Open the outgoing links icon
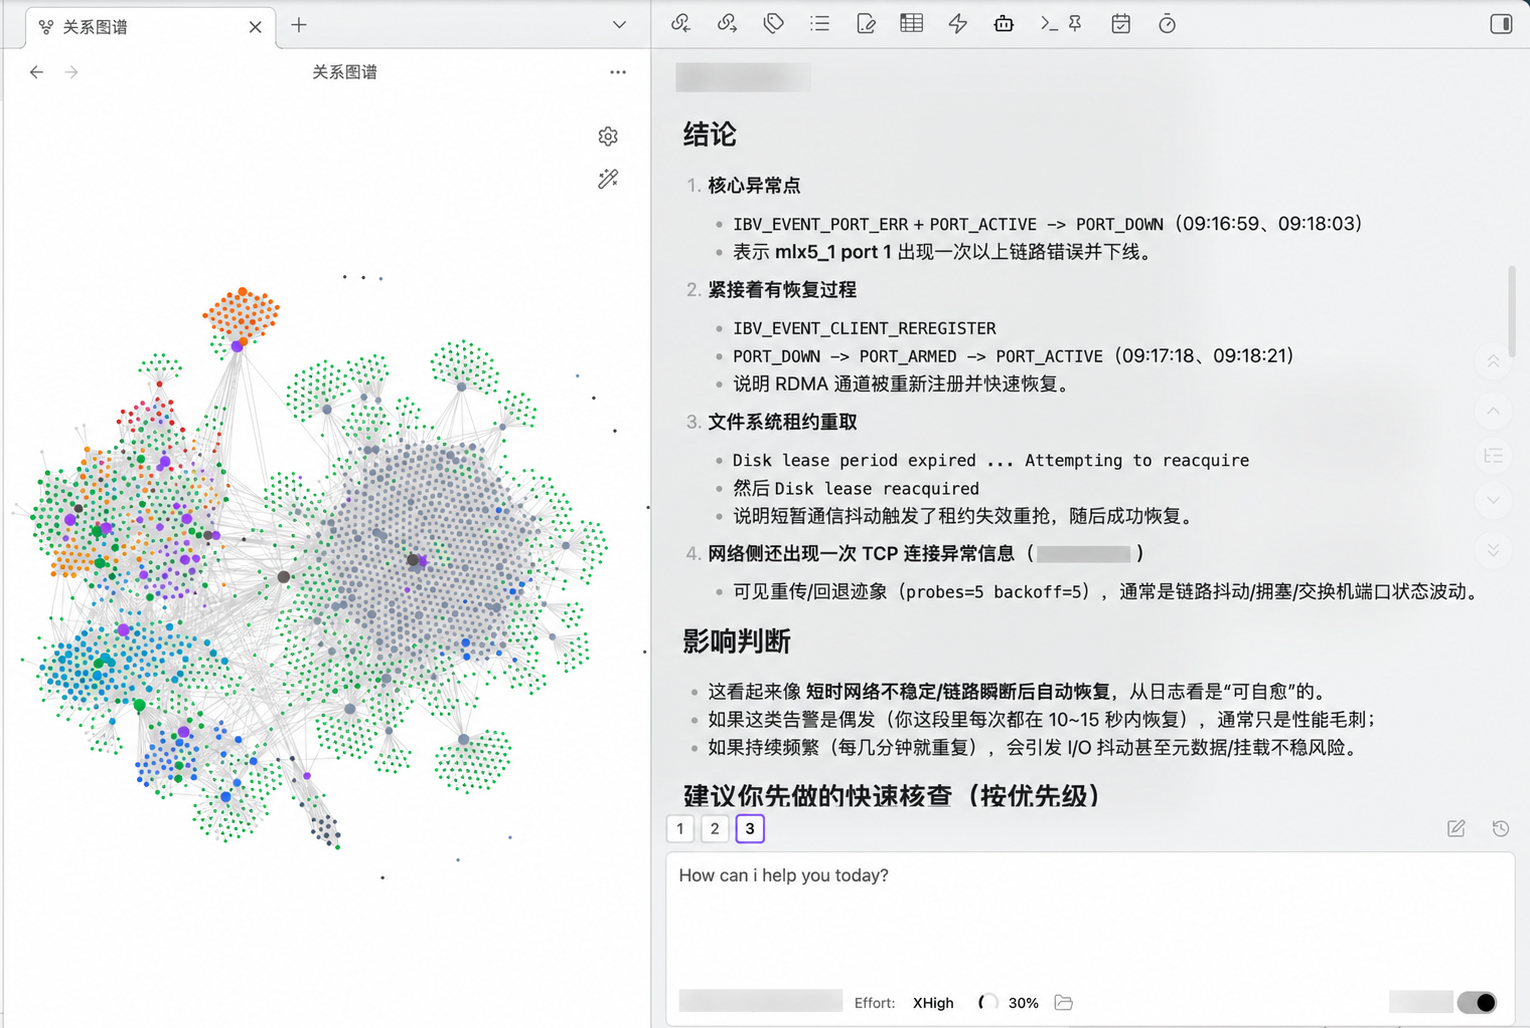1530x1028 pixels. click(x=727, y=24)
